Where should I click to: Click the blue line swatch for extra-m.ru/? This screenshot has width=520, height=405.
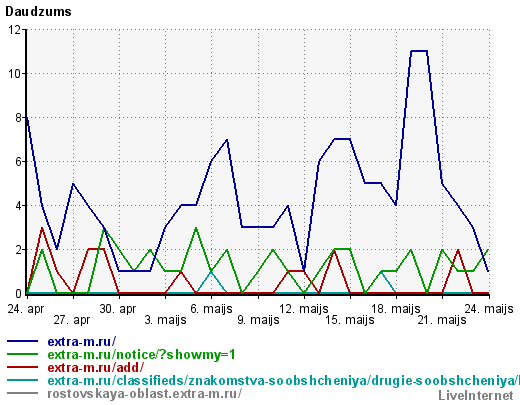pyautogui.click(x=22, y=341)
